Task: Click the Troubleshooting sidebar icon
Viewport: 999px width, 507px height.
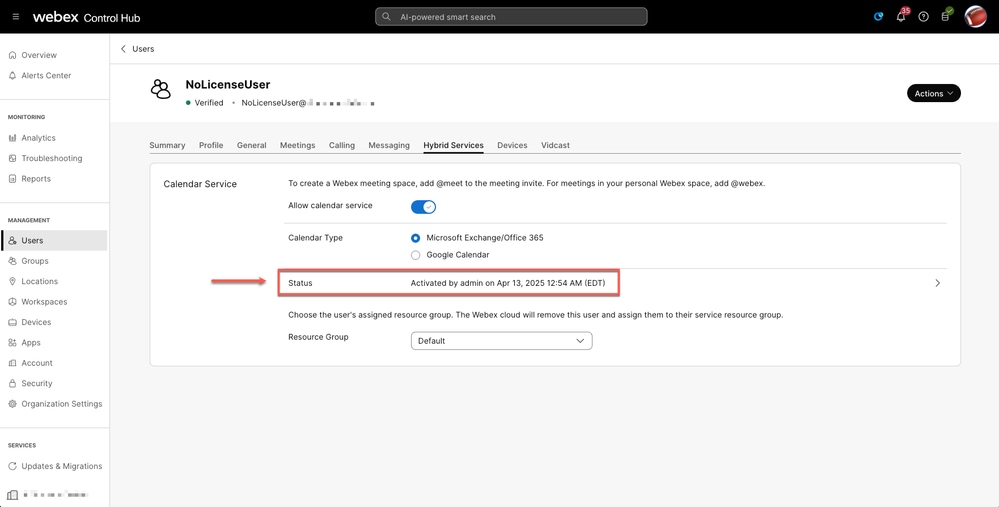Action: pyautogui.click(x=13, y=159)
